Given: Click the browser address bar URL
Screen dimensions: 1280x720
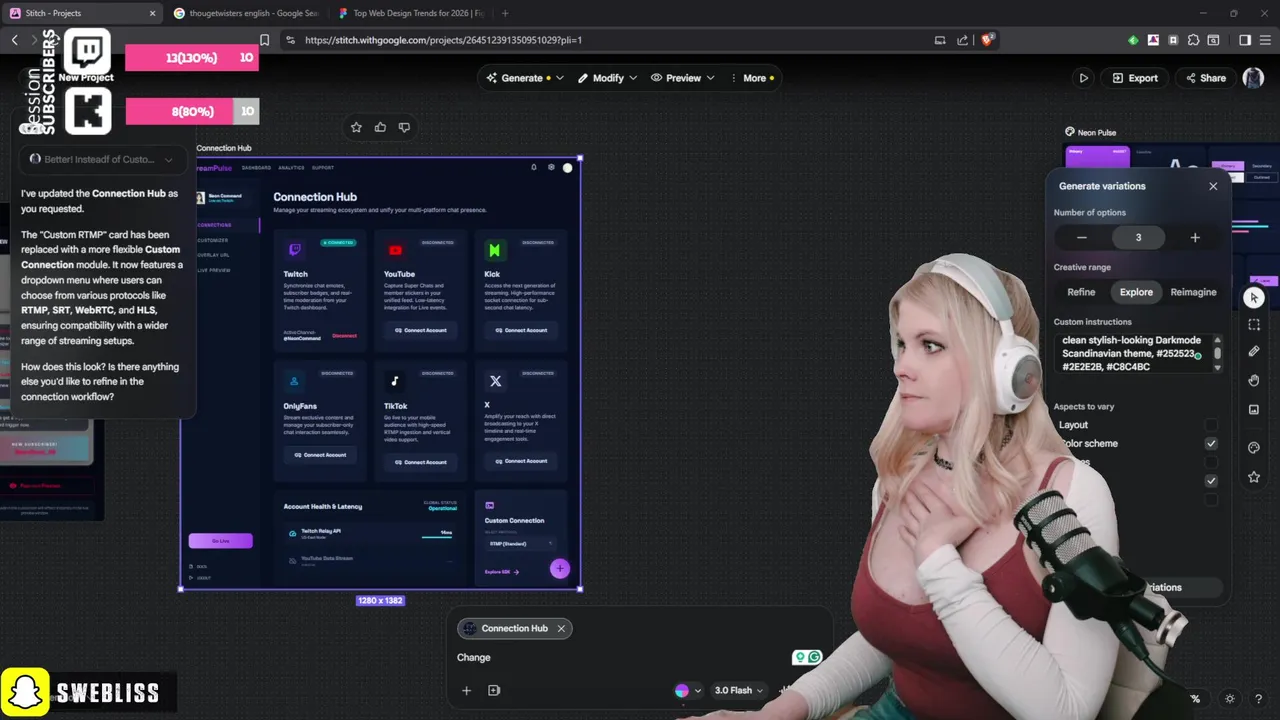Looking at the screenshot, I should (443, 40).
